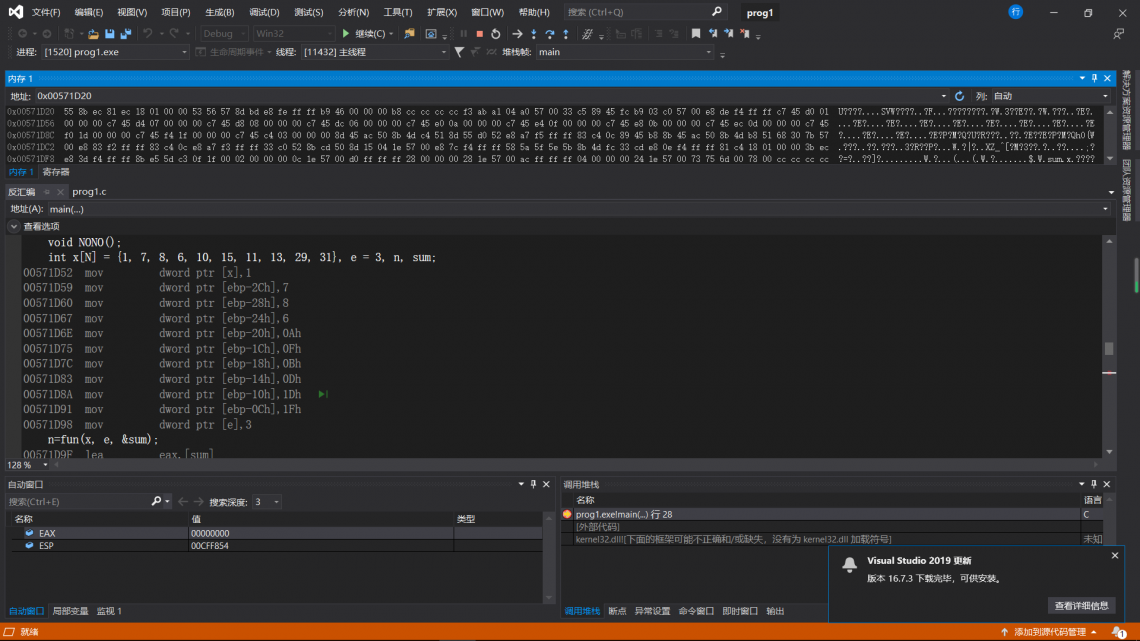Click the Live Share icon at top right
The image size is (1140, 641).
[x=1118, y=33]
